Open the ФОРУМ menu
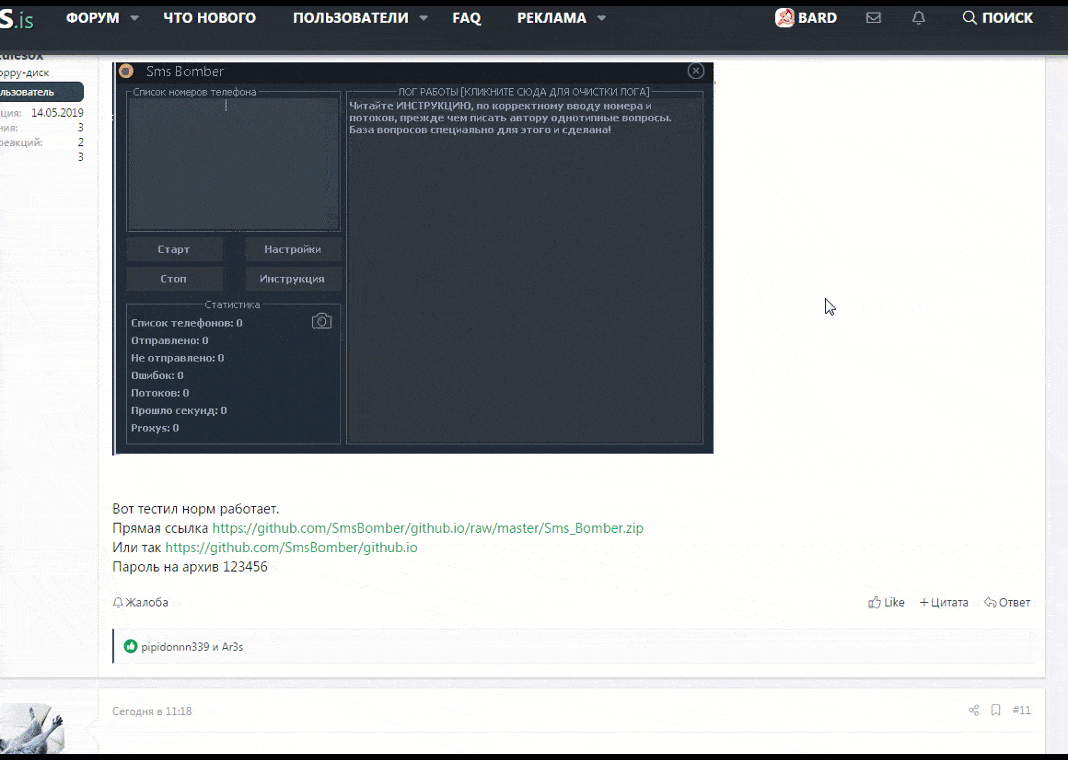 click(92, 18)
